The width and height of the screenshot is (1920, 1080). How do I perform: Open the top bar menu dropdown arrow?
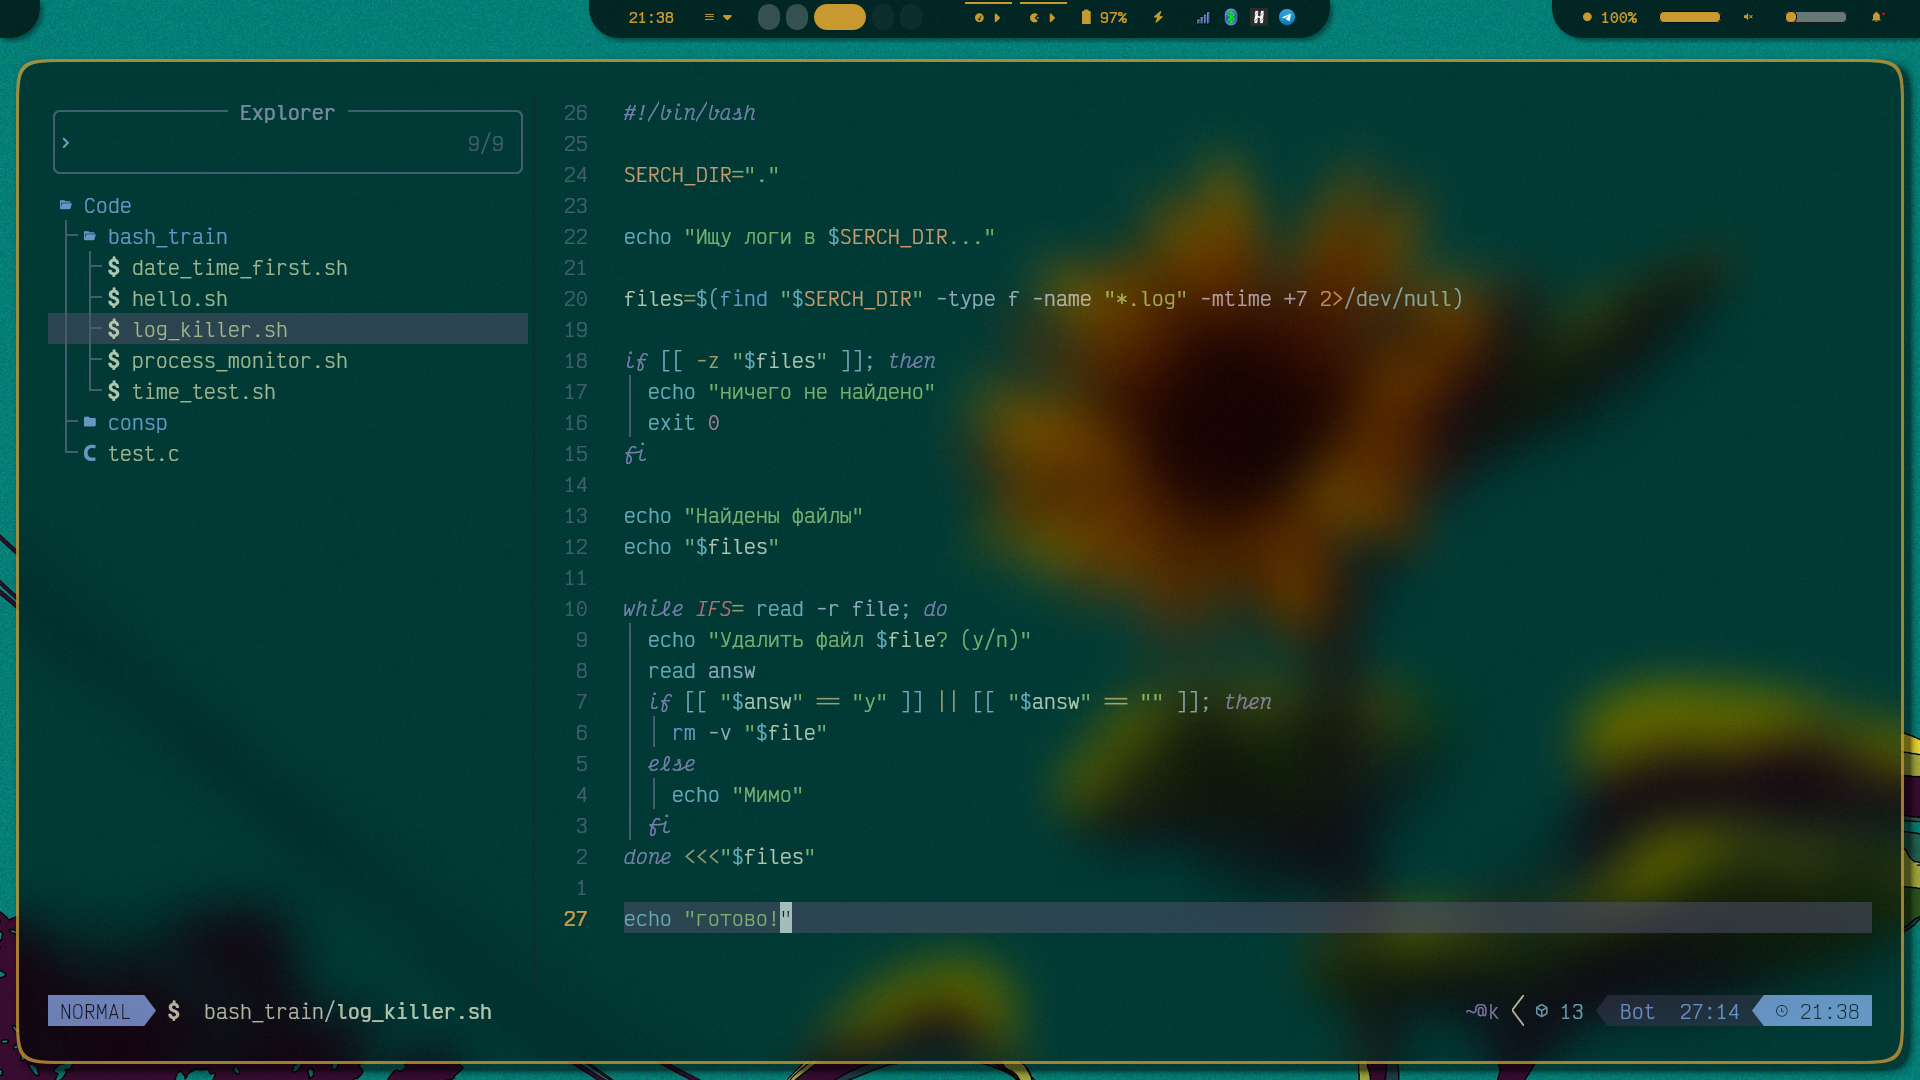pyautogui.click(x=727, y=17)
